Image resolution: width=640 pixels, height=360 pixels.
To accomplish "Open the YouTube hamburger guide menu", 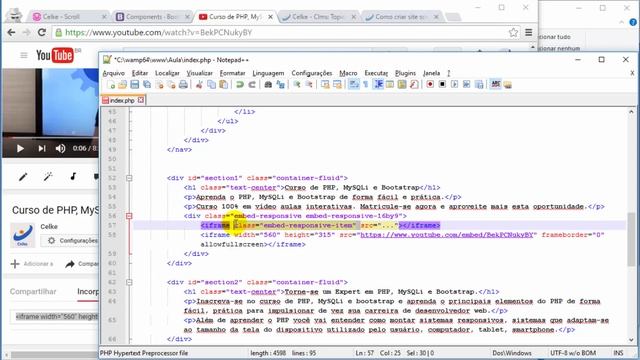I will pyautogui.click(x=24, y=55).
